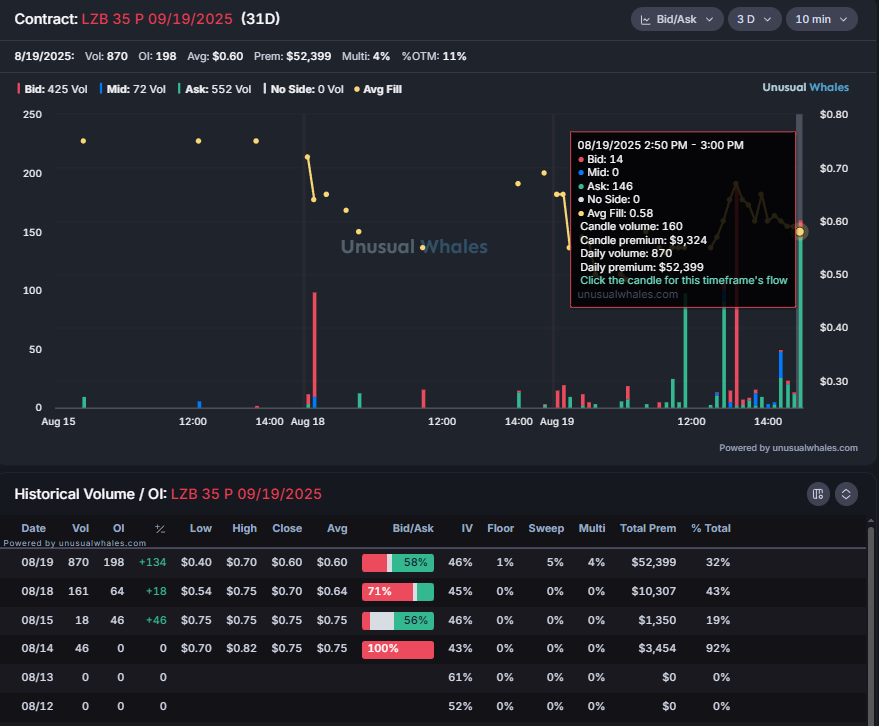This screenshot has height=726, width=879.
Task: Open the 10 min interval dropdown
Action: [x=821, y=19]
